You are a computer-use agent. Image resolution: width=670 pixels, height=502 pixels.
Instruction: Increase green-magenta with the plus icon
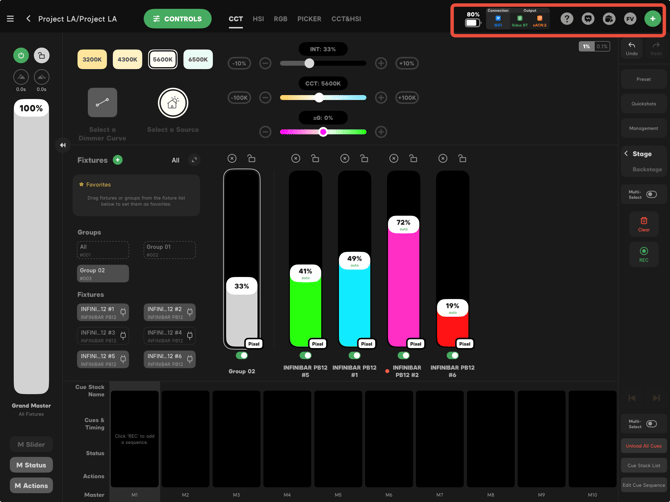click(381, 132)
